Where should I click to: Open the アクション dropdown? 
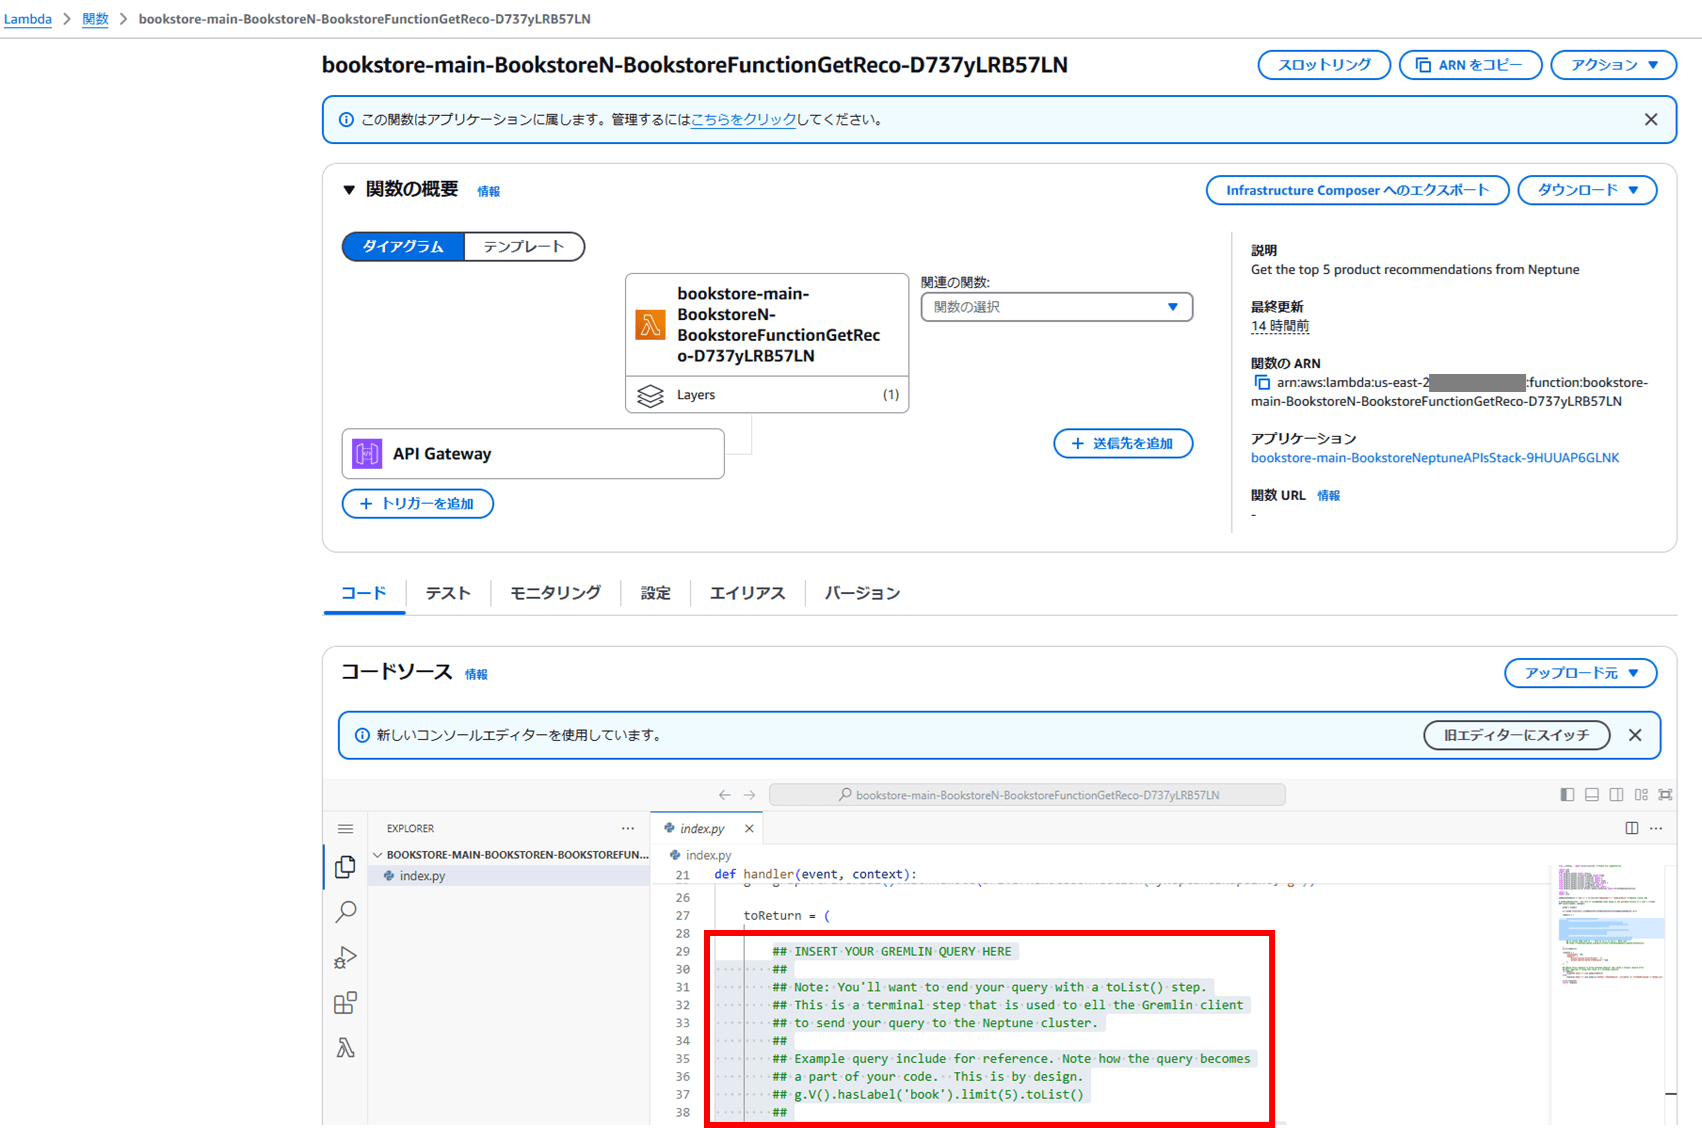click(x=1613, y=65)
